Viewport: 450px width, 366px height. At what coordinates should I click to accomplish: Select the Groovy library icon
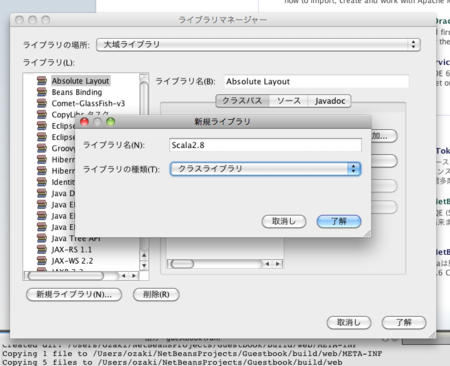tap(42, 148)
